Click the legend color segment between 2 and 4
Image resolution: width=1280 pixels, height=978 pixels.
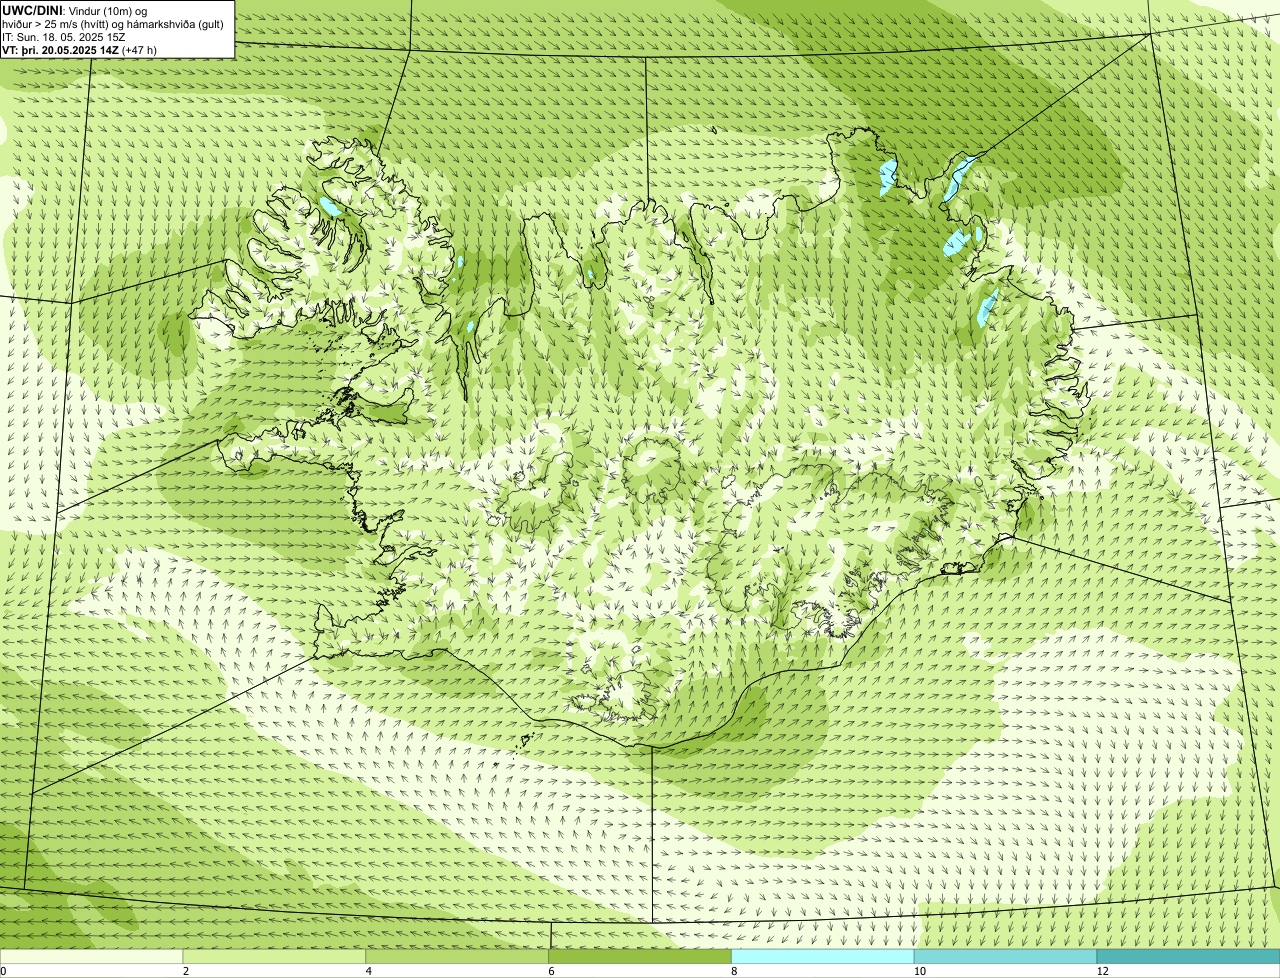click(275, 956)
